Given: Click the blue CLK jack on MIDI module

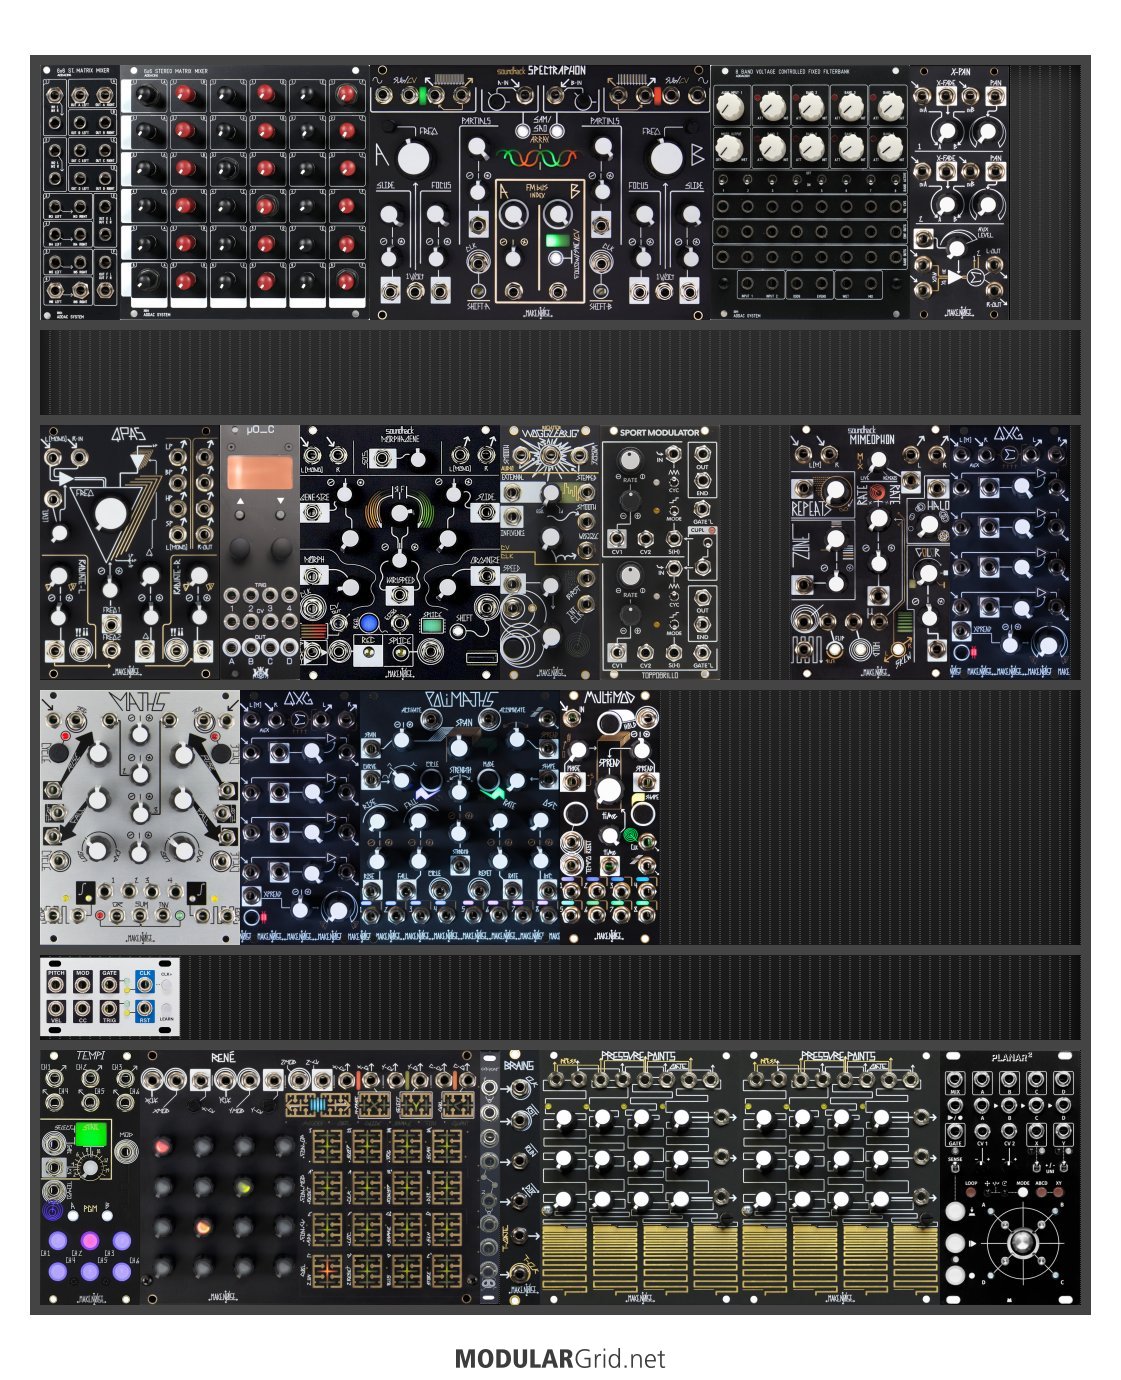Looking at the screenshot, I should point(145,983).
